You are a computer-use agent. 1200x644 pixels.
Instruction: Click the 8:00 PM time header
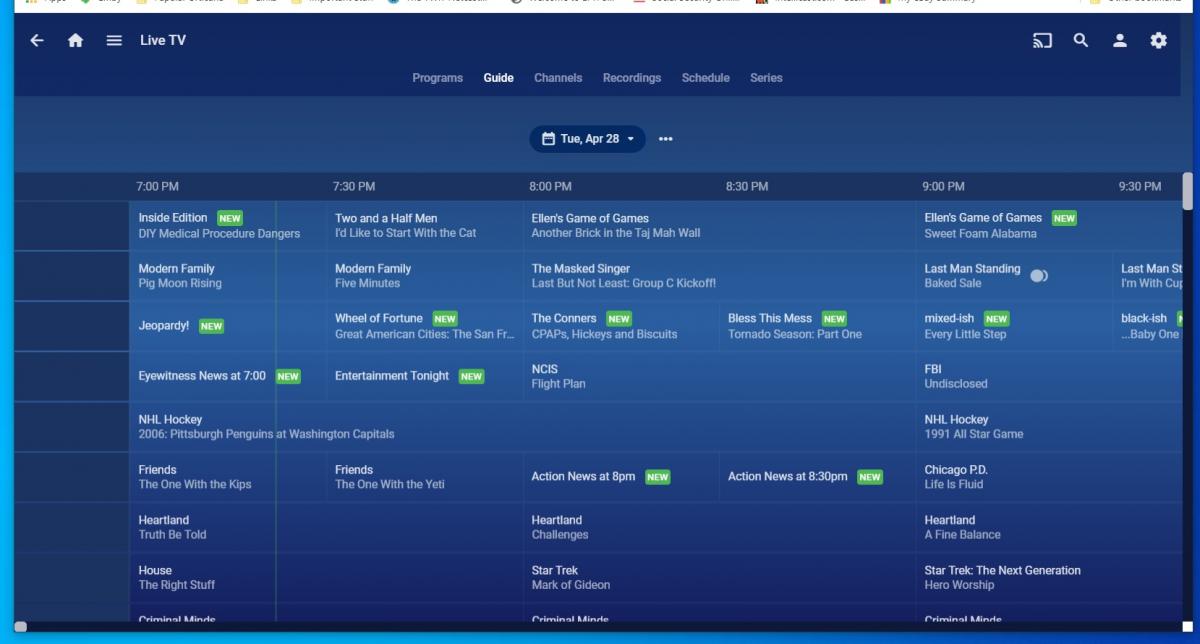tap(551, 187)
